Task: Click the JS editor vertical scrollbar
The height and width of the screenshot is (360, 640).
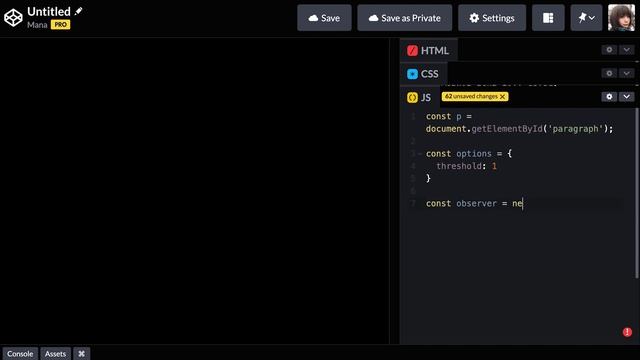Action: click(636, 194)
